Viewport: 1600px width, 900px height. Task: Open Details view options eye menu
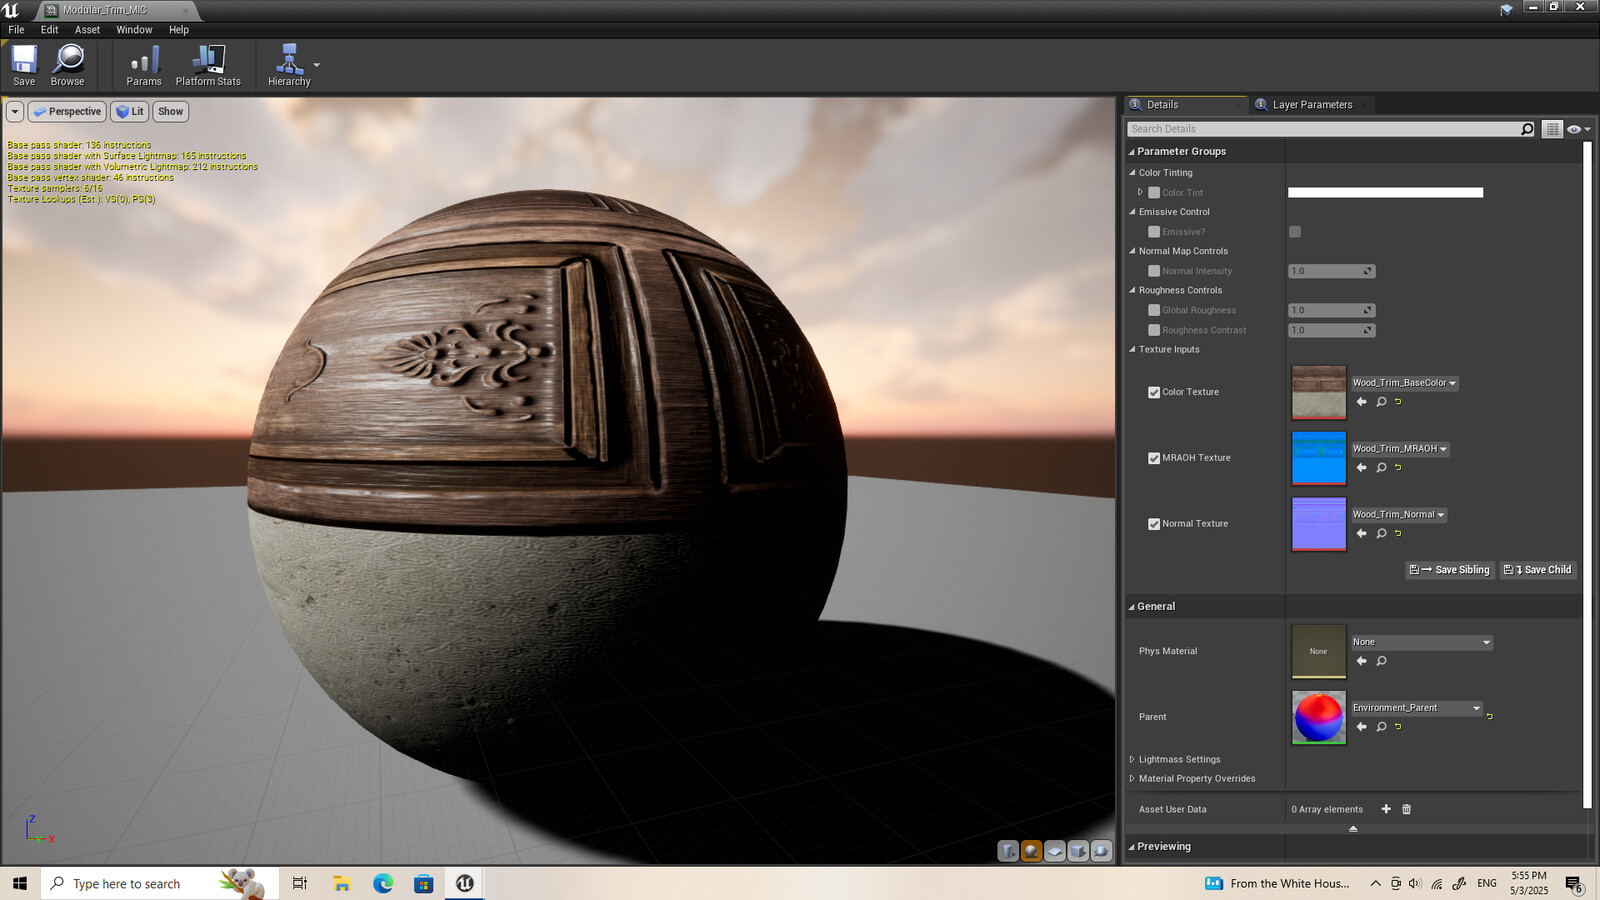point(1579,129)
